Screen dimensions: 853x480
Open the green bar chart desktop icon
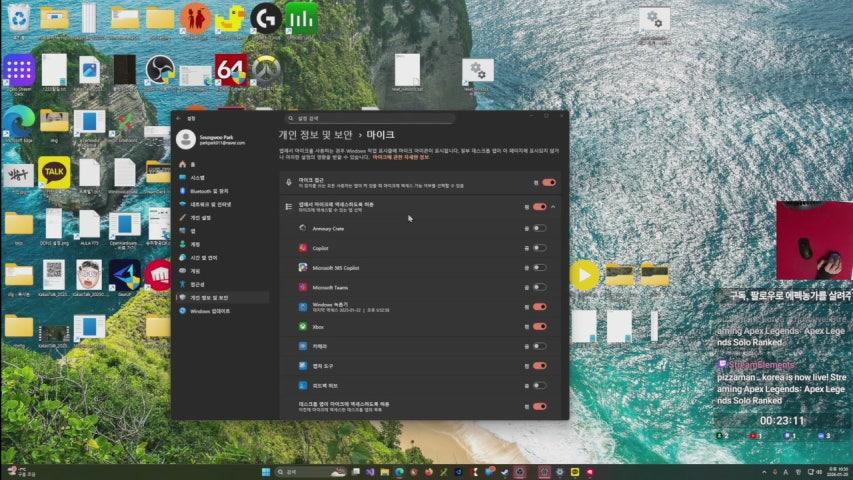click(301, 19)
